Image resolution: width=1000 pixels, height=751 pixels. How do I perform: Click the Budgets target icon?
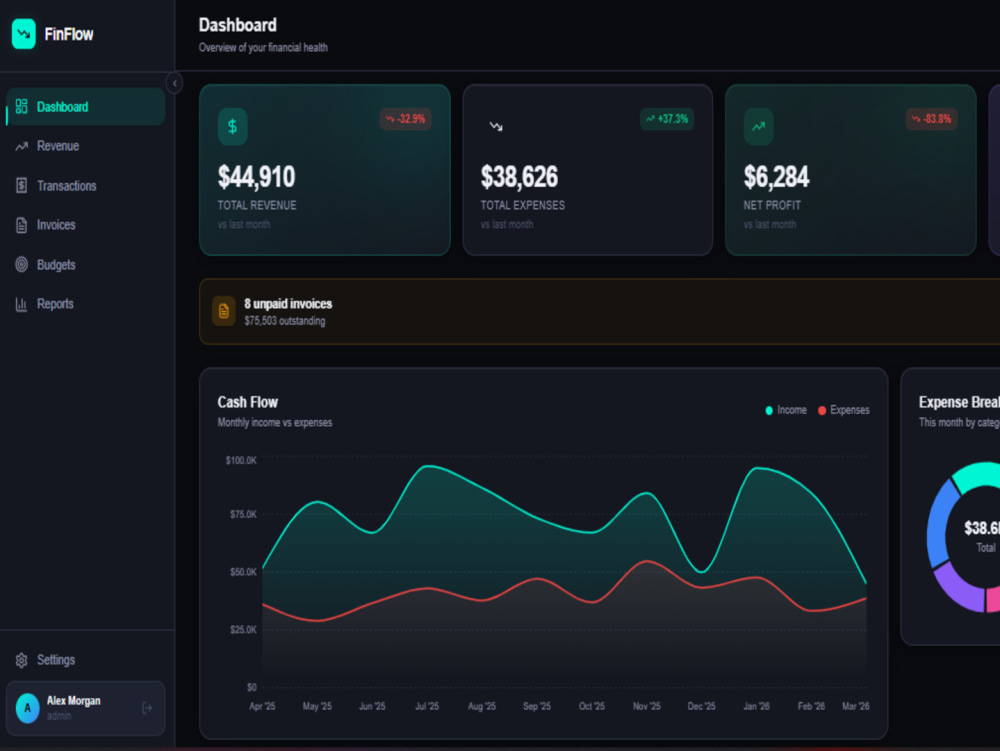(22, 265)
